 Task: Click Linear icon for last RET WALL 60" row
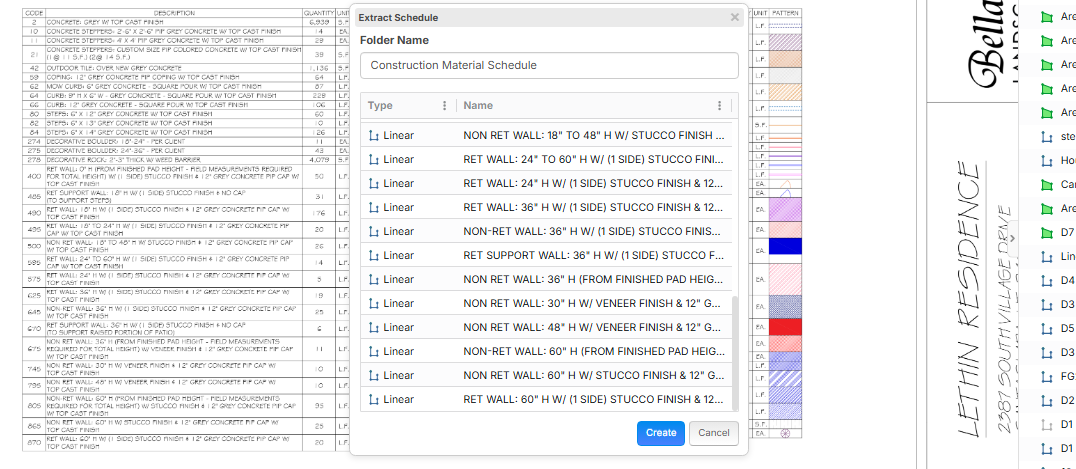point(374,399)
